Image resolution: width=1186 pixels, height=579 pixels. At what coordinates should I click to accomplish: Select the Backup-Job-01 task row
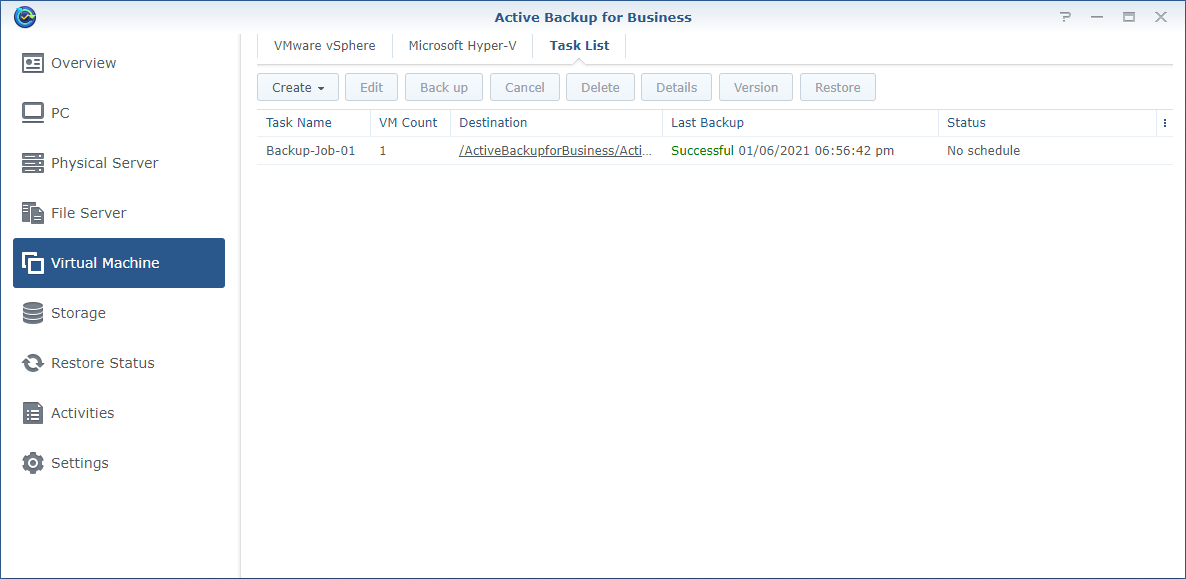310,151
